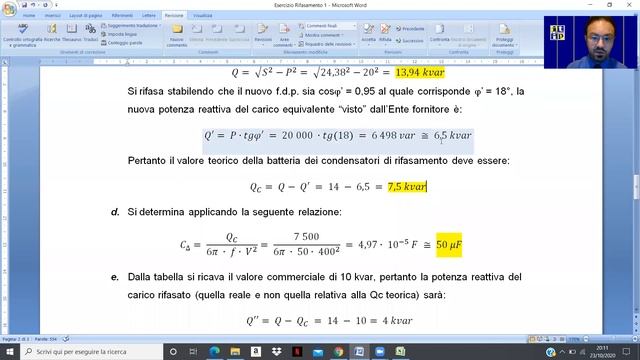Click the zoom percentage in status bar
This screenshot has height=360, width=640.
tap(574, 339)
